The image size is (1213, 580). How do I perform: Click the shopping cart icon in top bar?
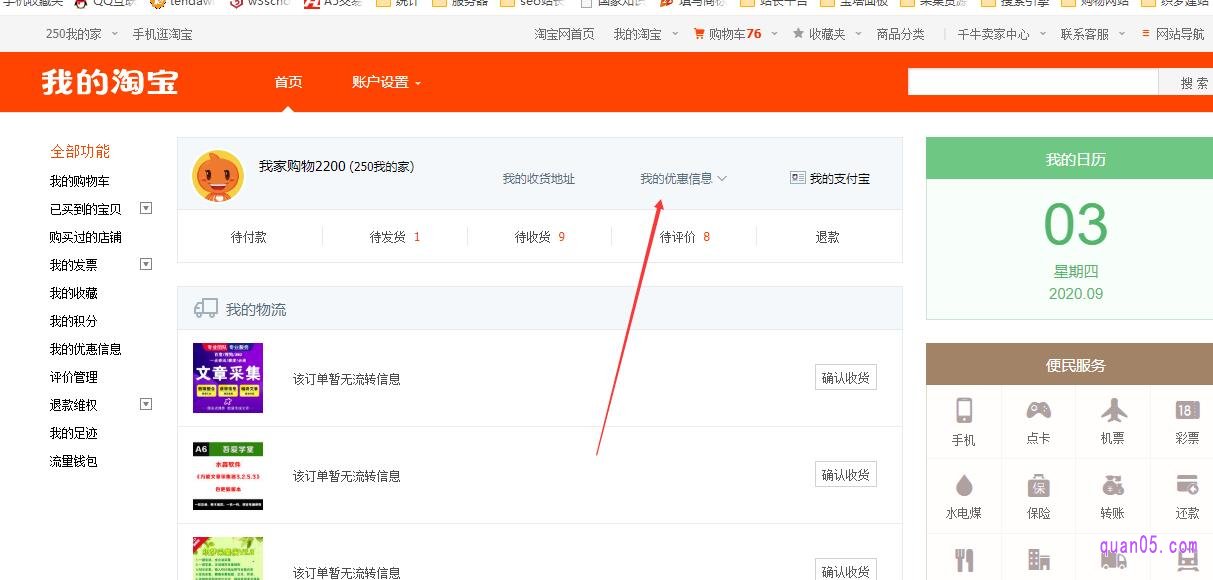point(699,34)
